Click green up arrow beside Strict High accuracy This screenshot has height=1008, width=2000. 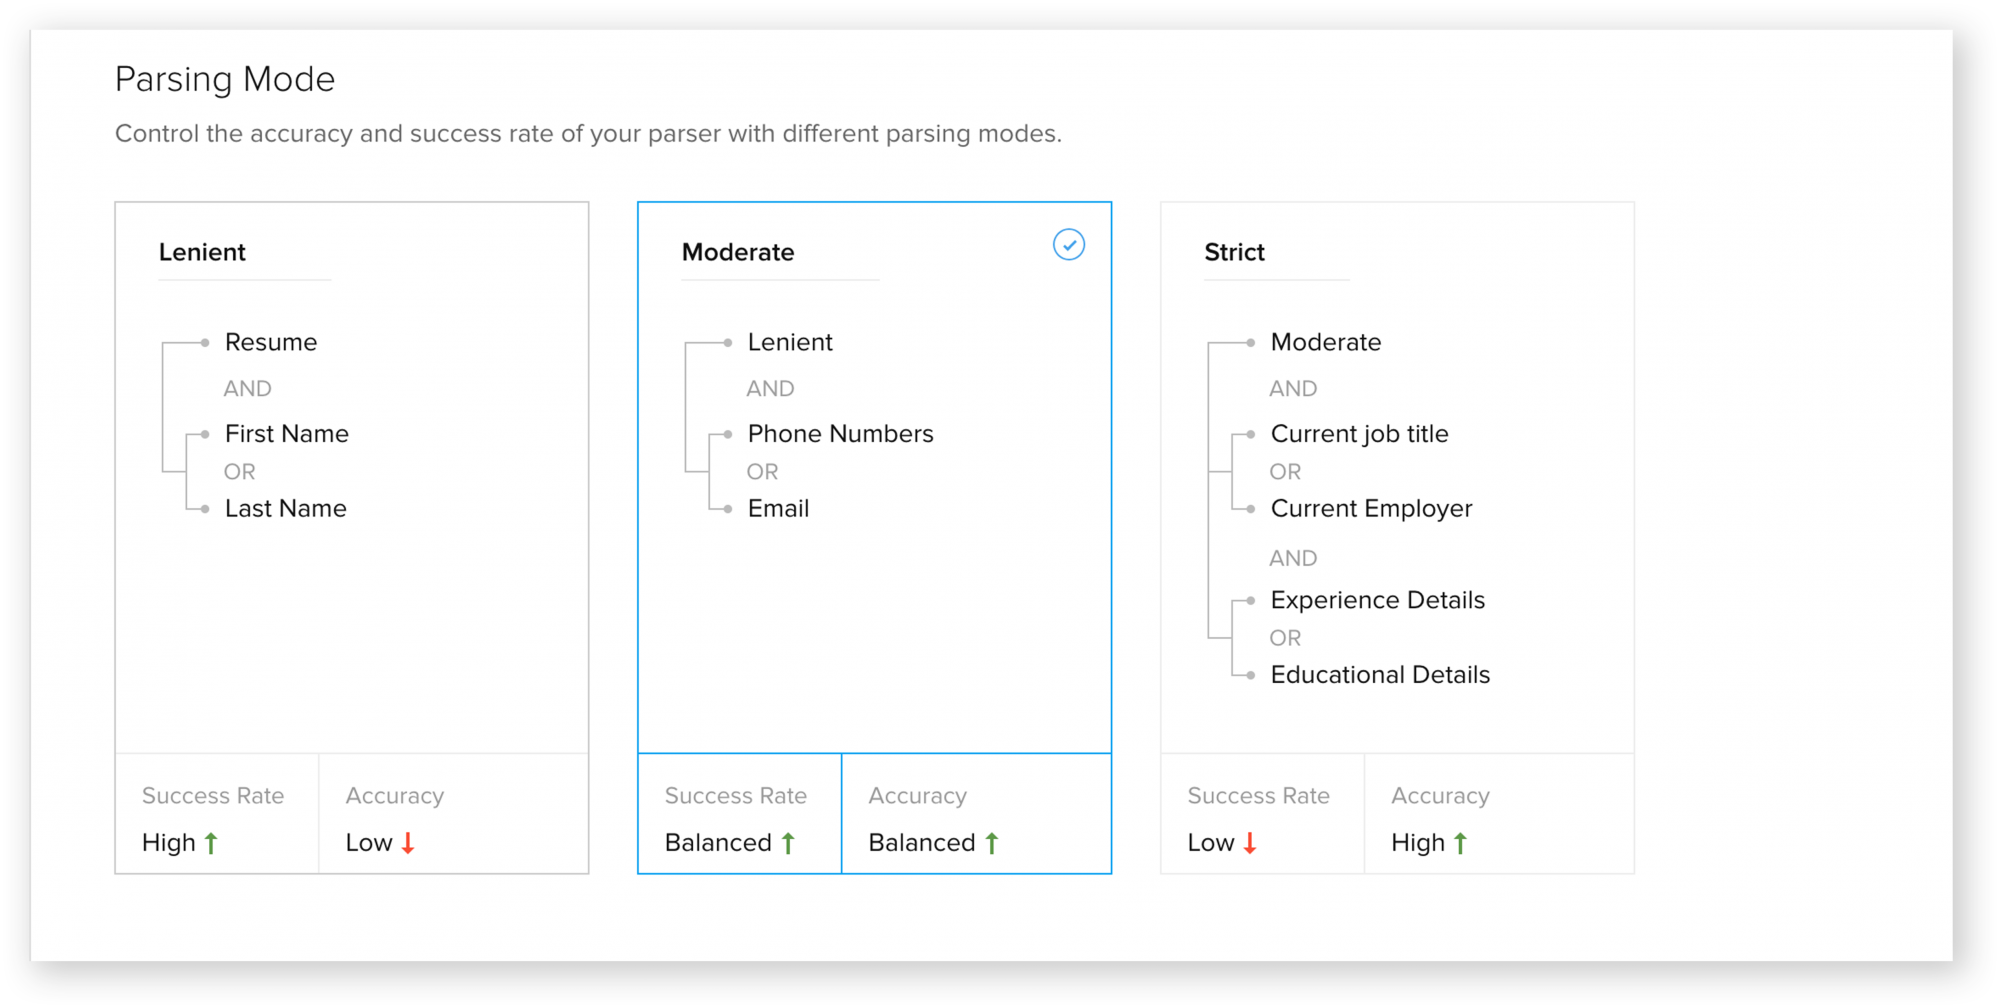tap(1460, 843)
